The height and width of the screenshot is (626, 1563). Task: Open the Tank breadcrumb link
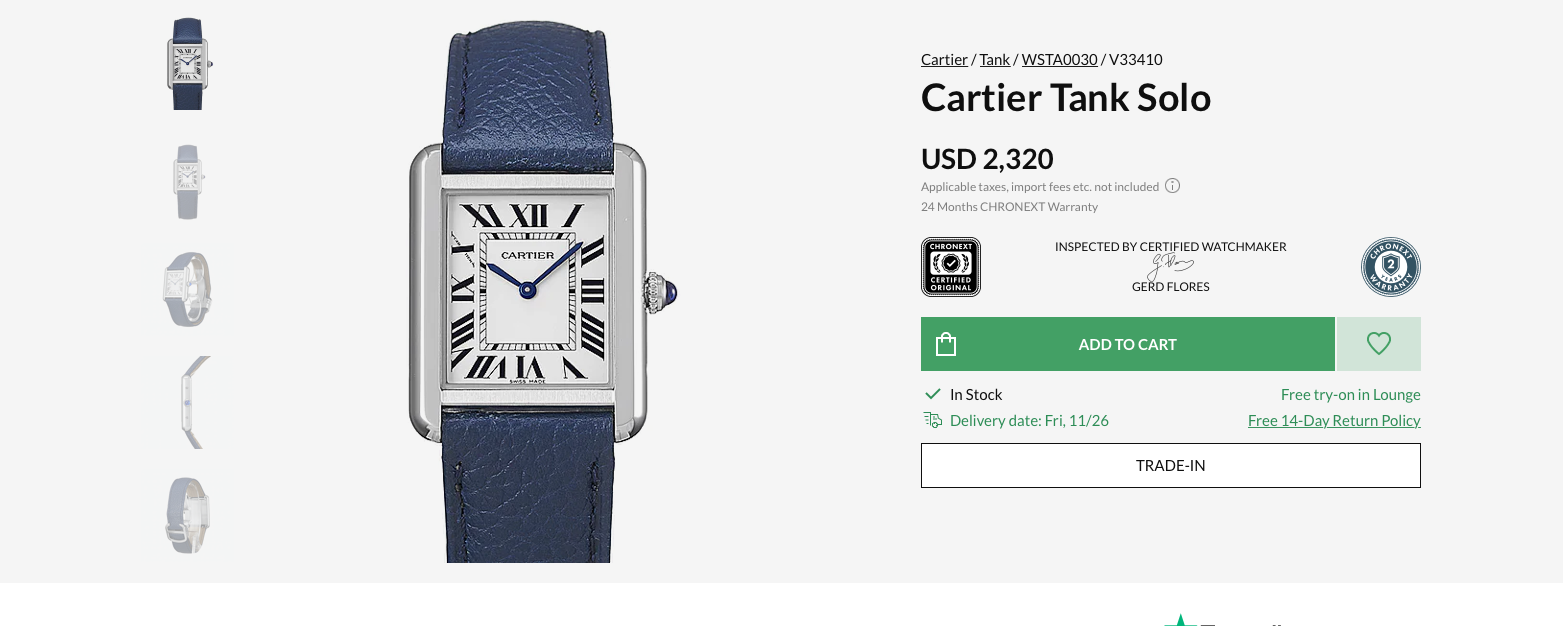(995, 60)
